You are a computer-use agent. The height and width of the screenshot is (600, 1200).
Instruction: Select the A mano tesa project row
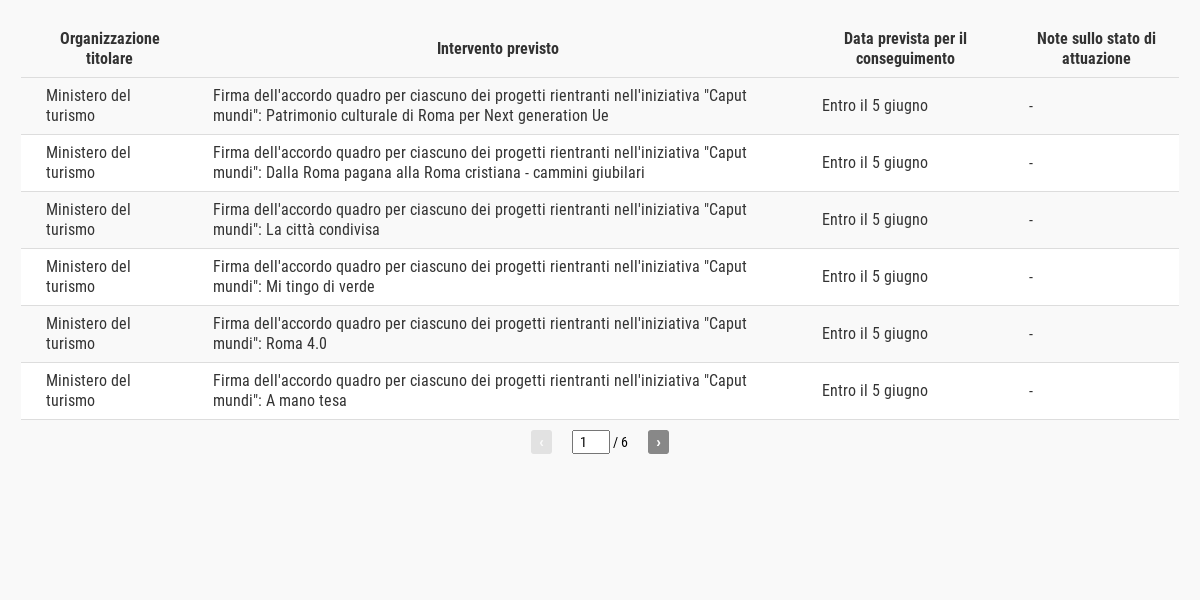(600, 391)
